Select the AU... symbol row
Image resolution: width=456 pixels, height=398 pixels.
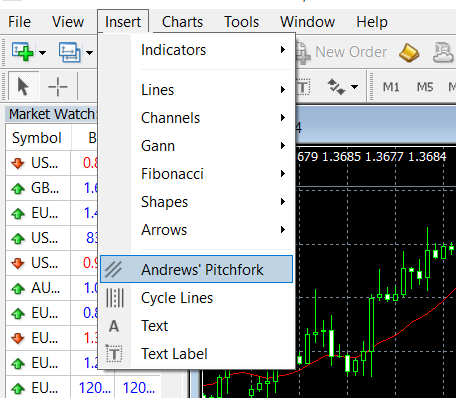point(52,288)
